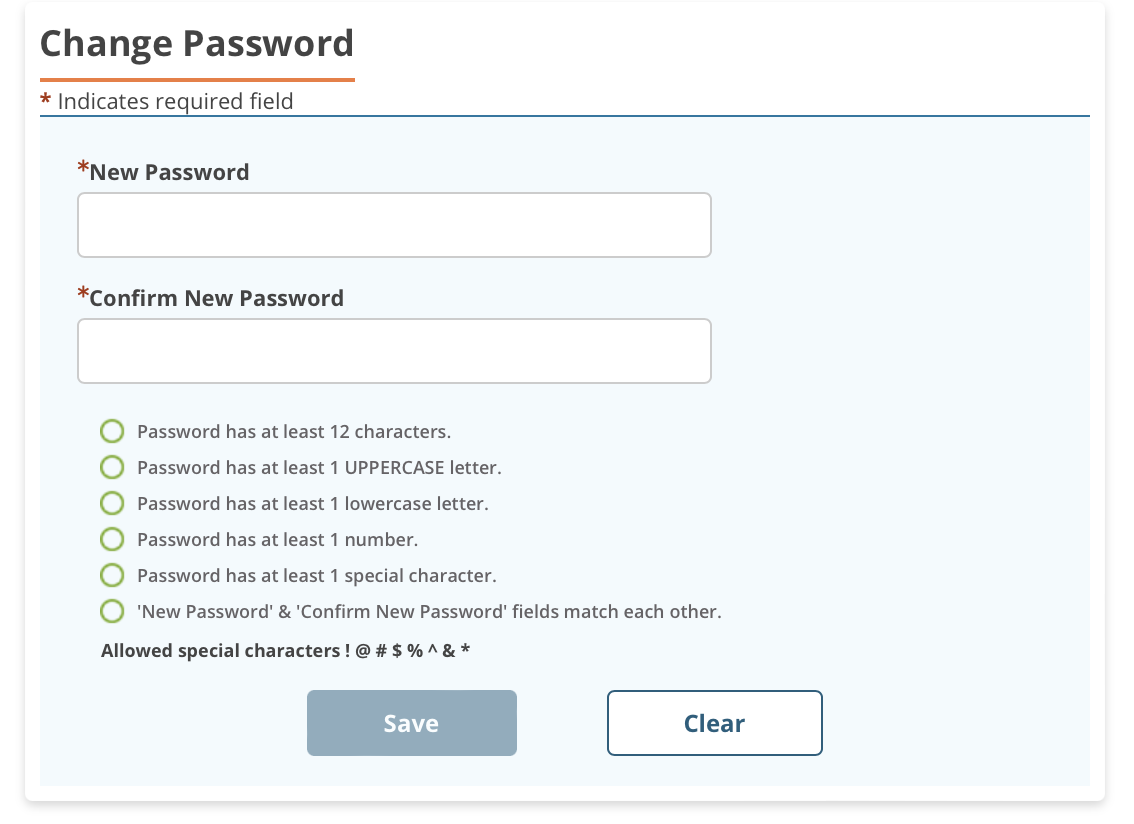Click the "Change Password" heading

(x=197, y=44)
